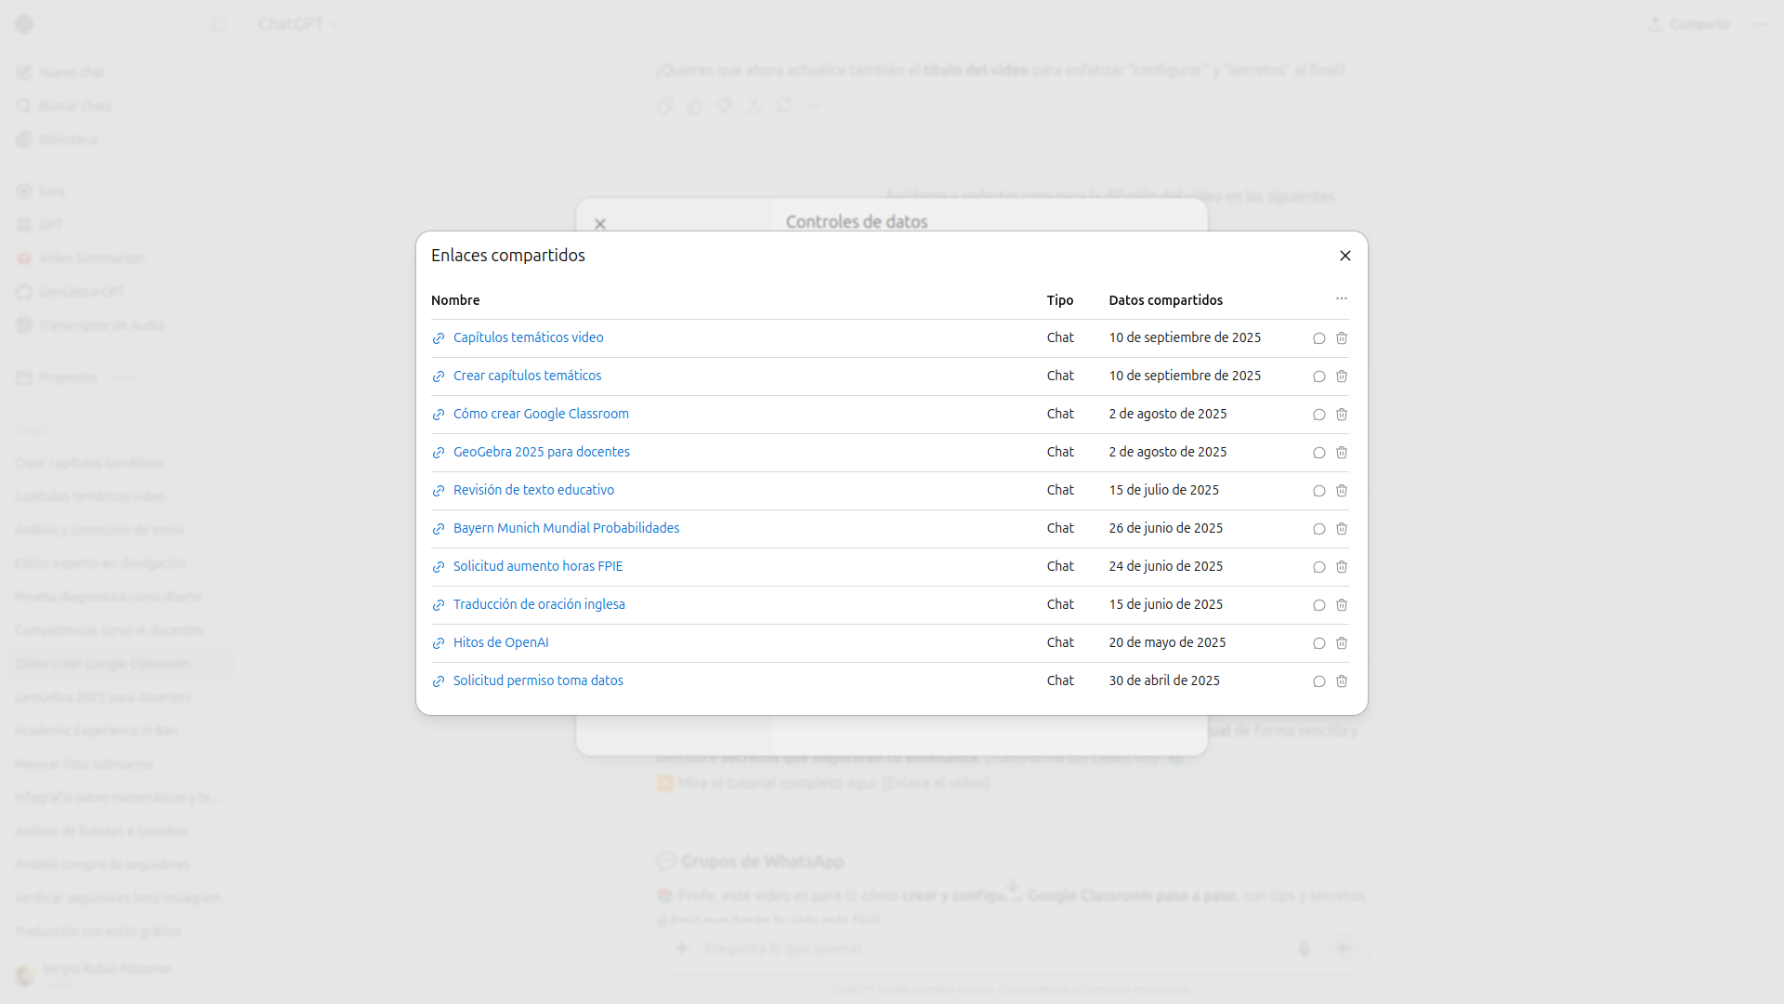This screenshot has height=1004, width=1784.
Task: Delete the 'Capítulos temáticos video' shared link
Action: click(1341, 338)
